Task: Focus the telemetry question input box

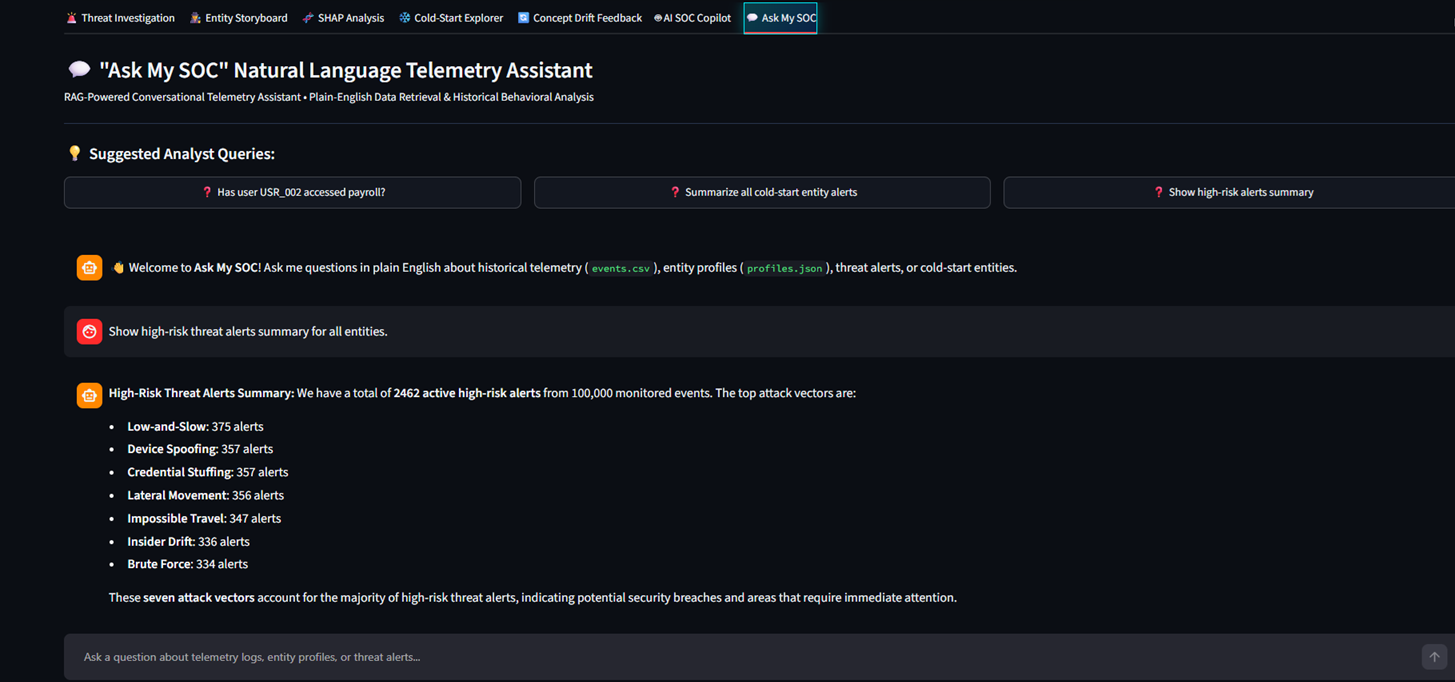Action: pyautogui.click(x=740, y=657)
